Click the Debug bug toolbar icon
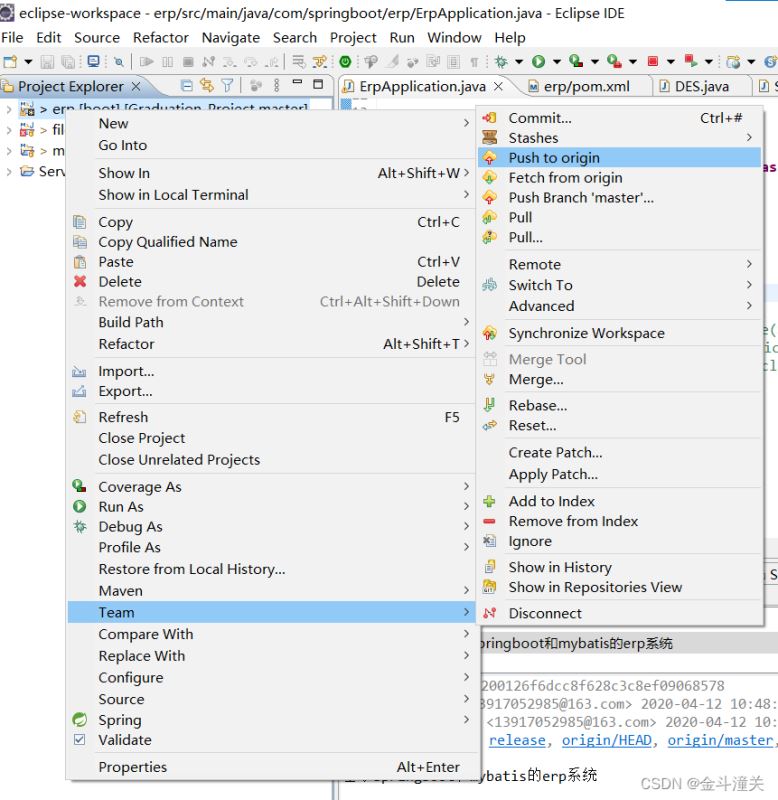Screen dimensions: 778x800 (x=501, y=62)
